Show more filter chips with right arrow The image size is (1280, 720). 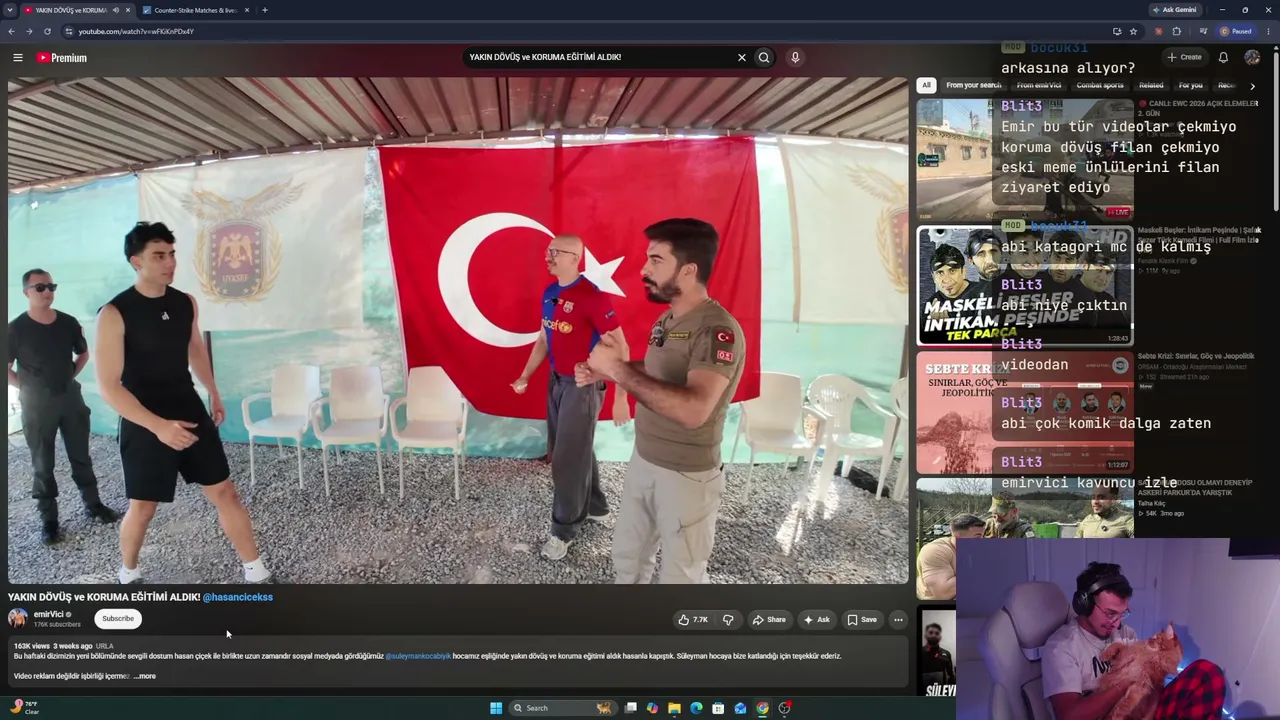point(1252,86)
